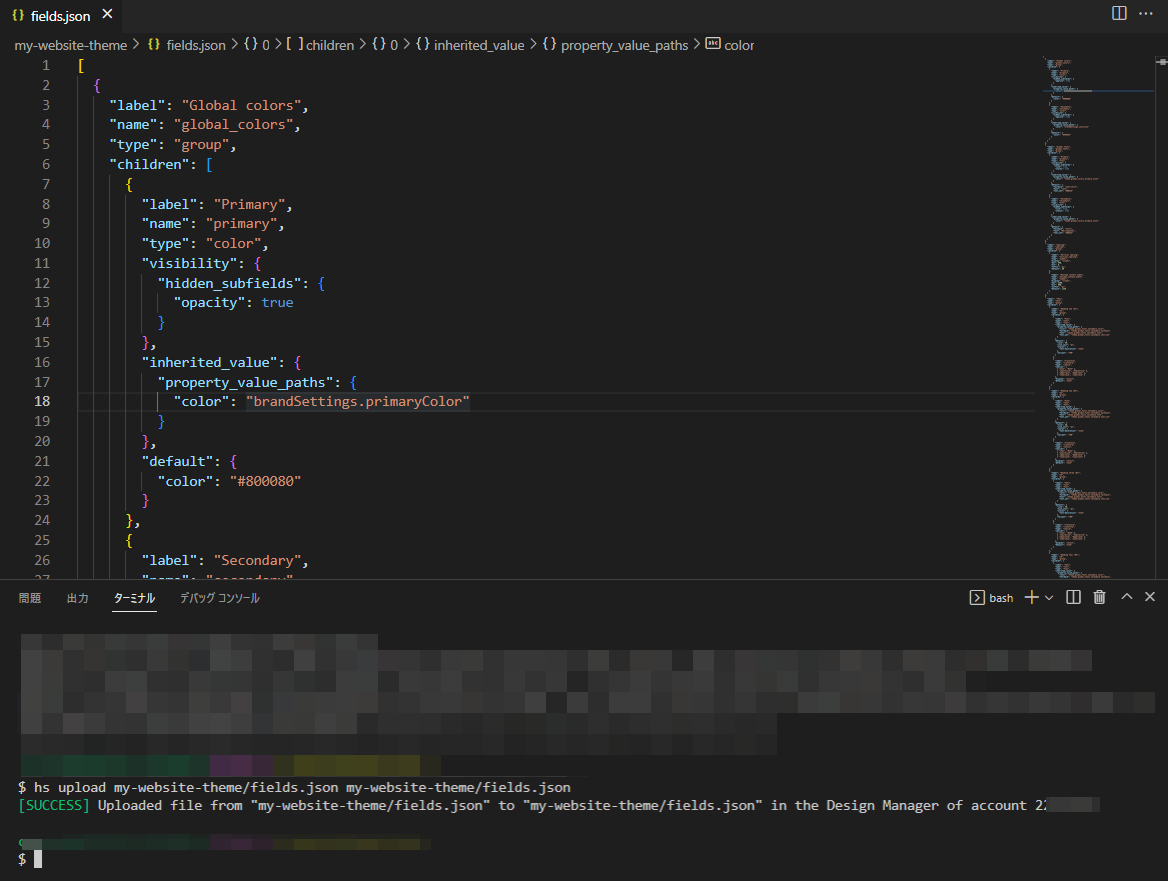Maximize the panel with the up chevron
This screenshot has width=1168, height=881.
[1127, 597]
